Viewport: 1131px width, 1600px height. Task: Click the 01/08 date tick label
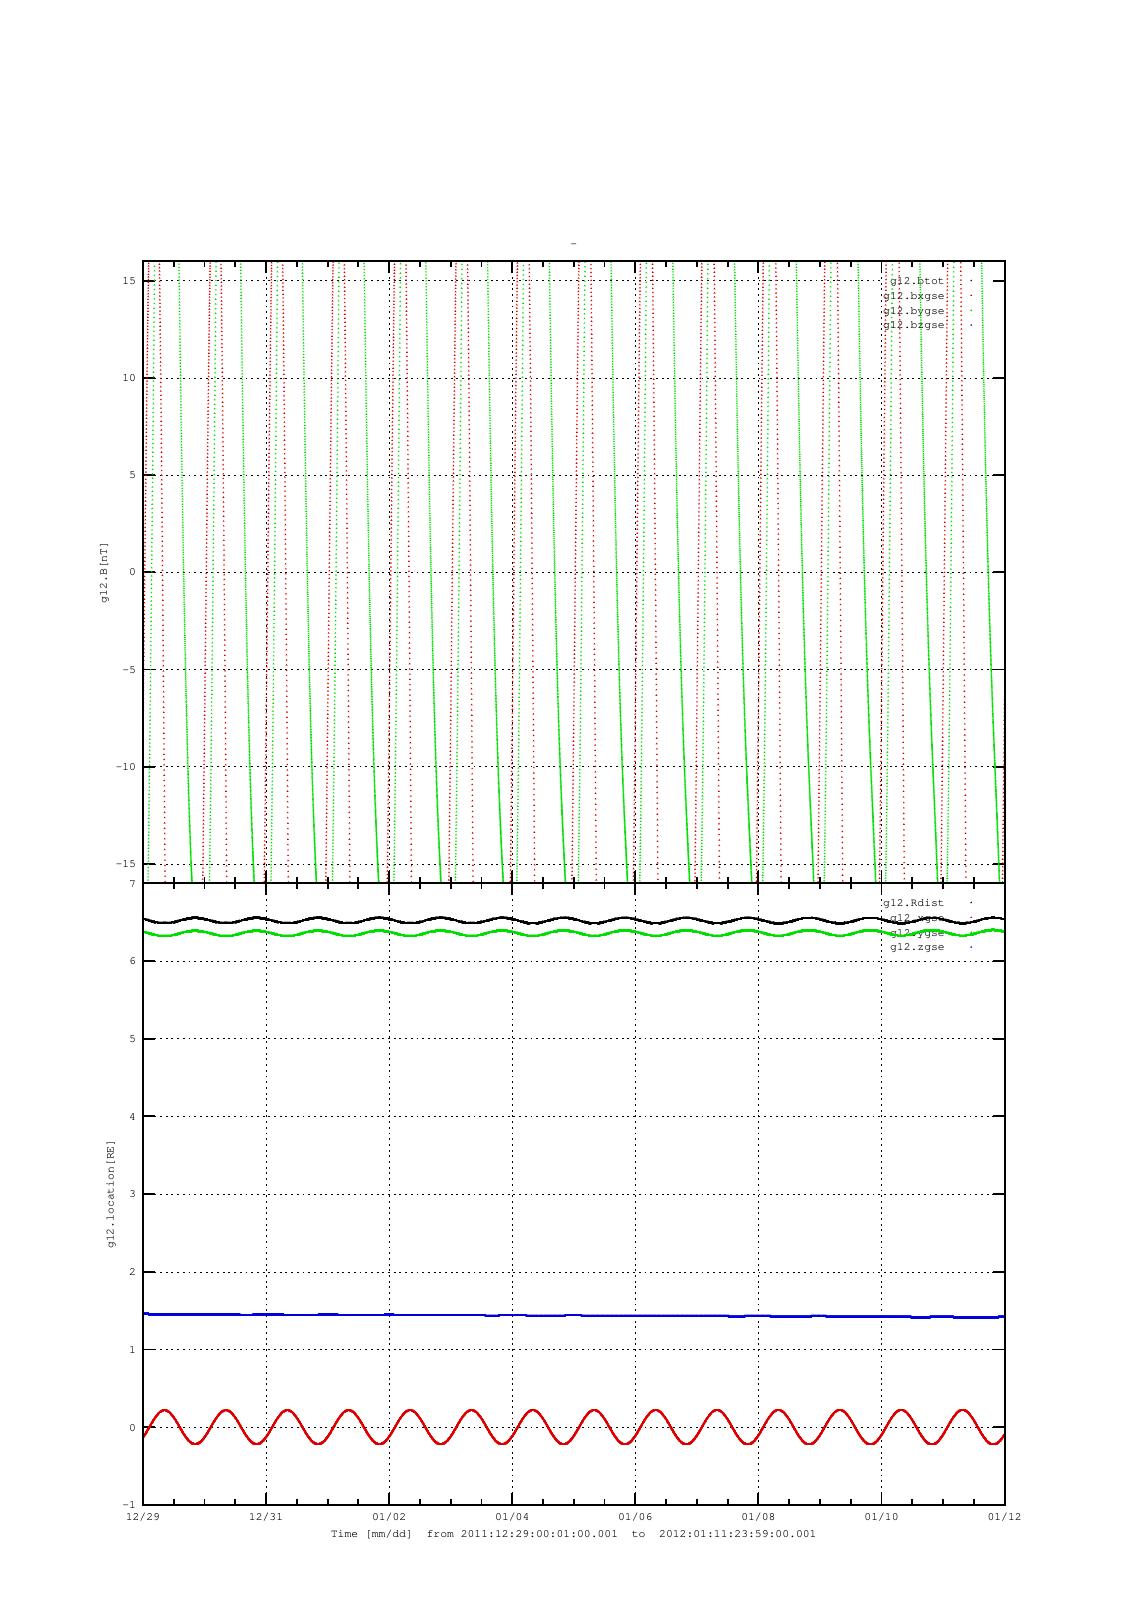(x=758, y=1517)
